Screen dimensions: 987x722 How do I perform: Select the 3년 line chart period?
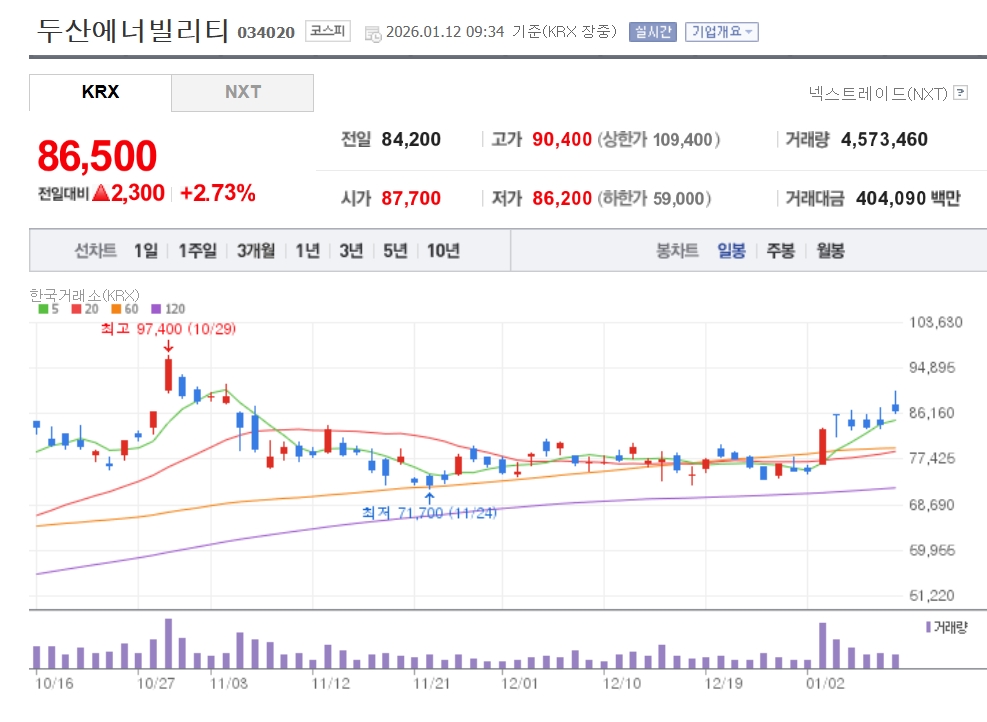point(351,251)
